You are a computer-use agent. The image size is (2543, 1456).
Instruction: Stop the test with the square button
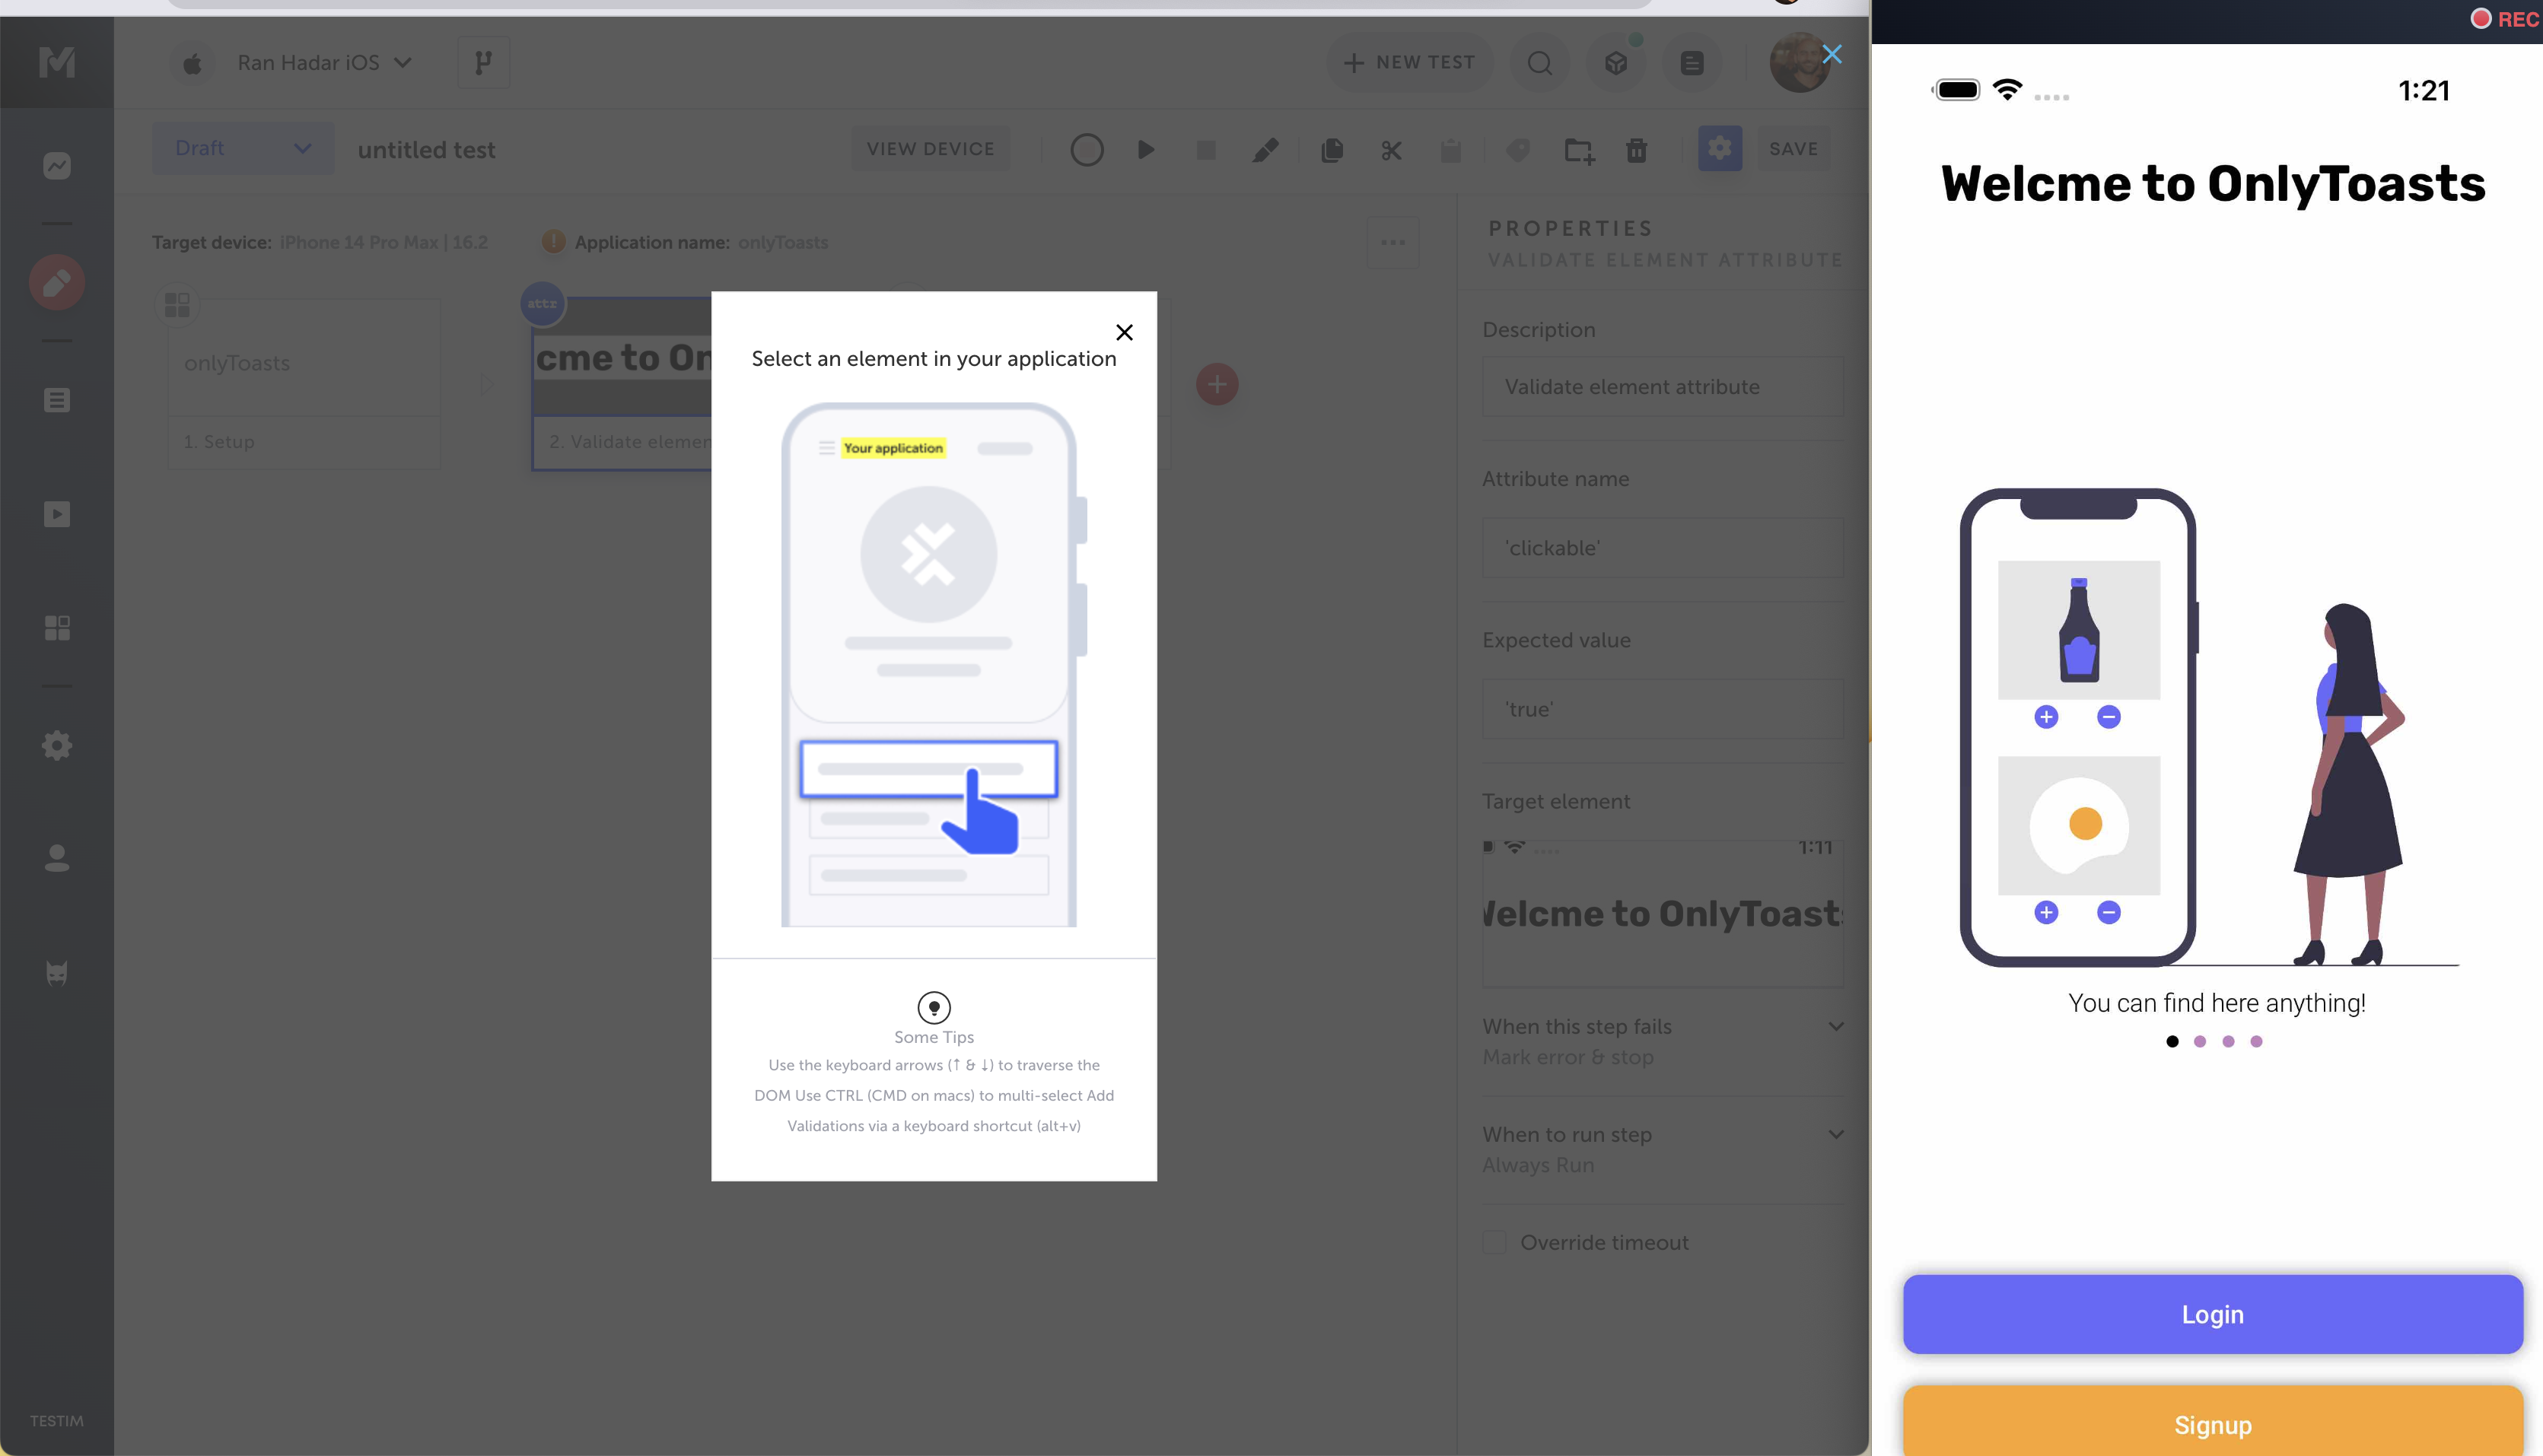click(1206, 150)
